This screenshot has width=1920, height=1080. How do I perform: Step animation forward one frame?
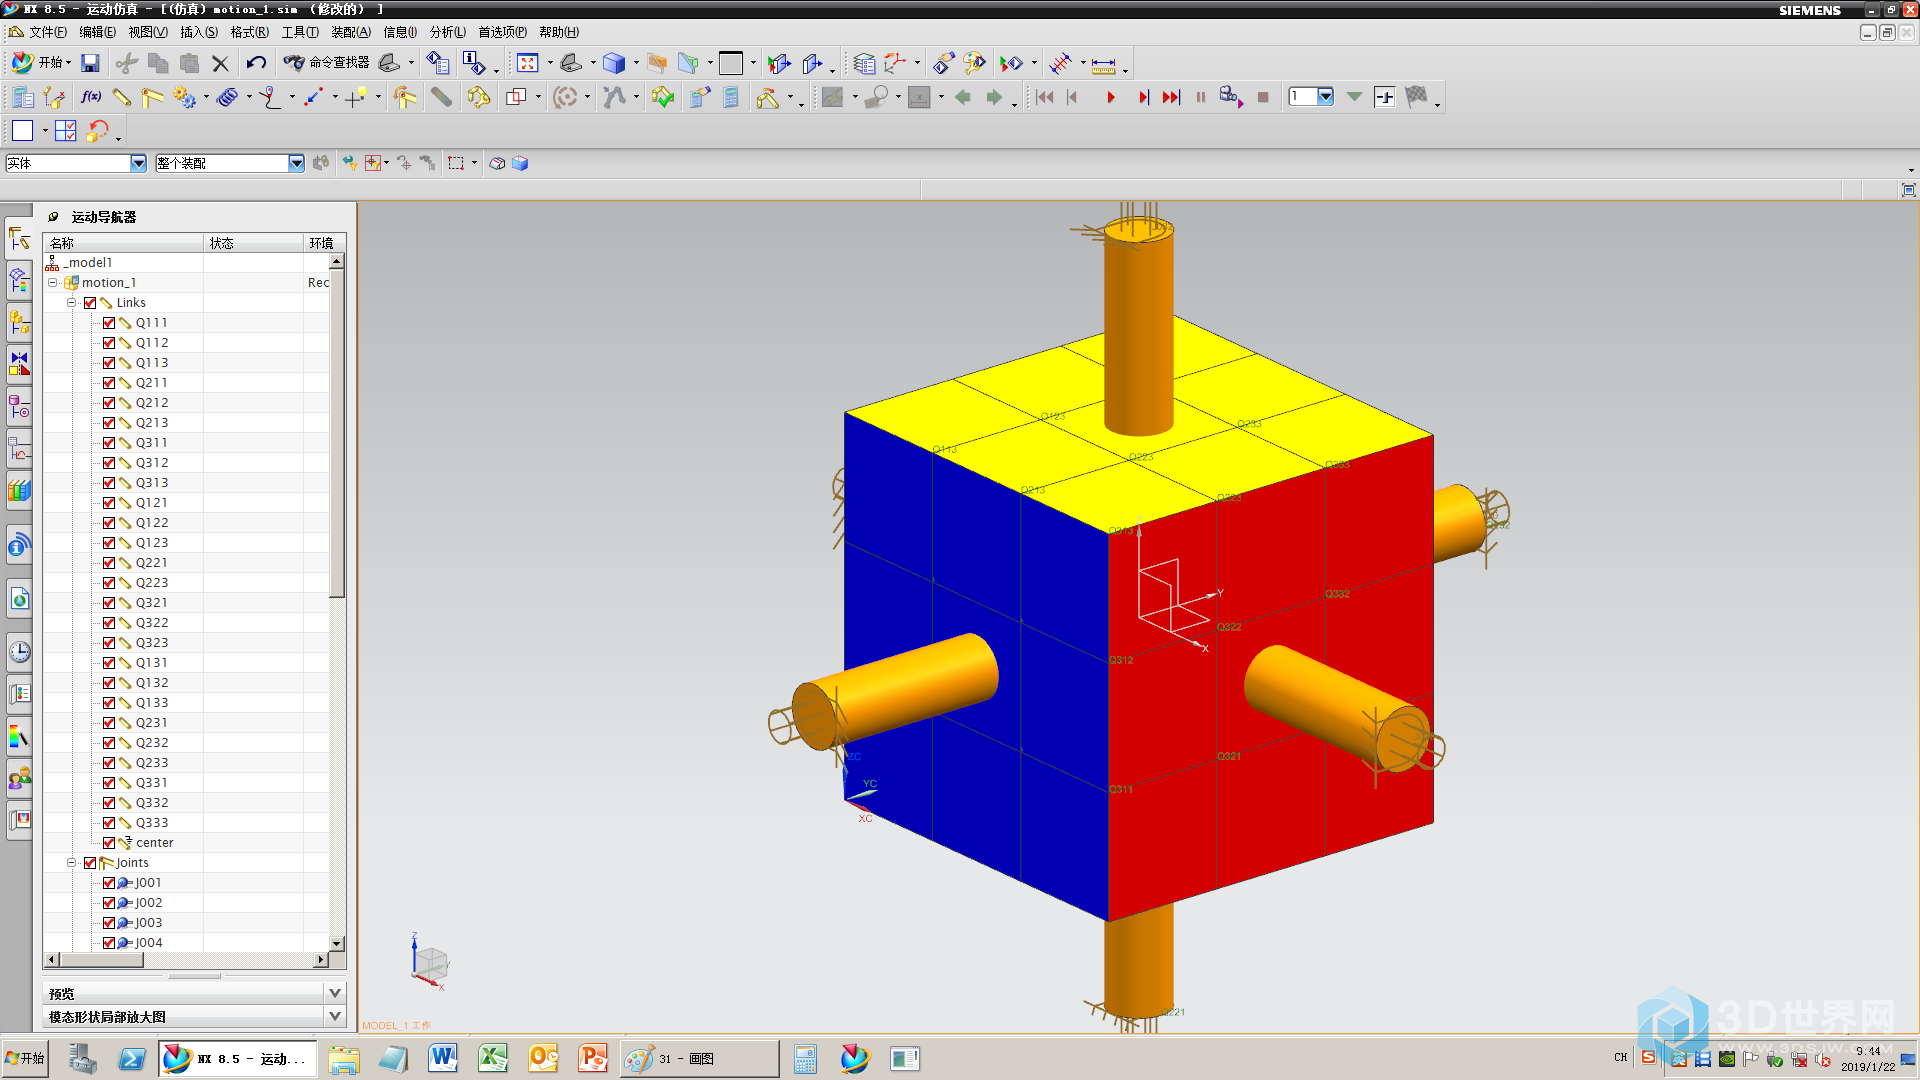1142,97
